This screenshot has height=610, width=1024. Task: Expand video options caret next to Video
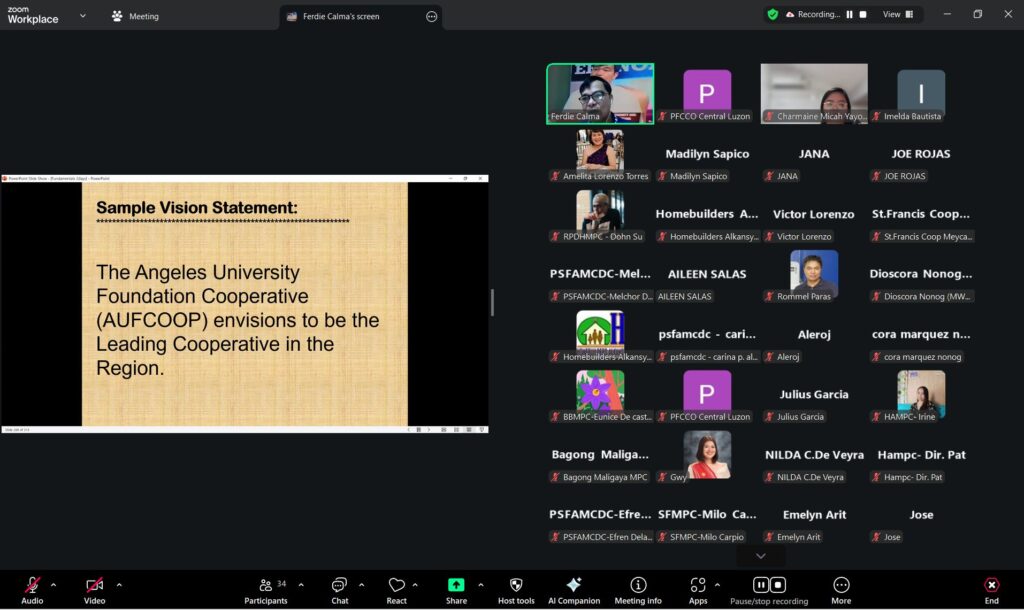(x=119, y=584)
